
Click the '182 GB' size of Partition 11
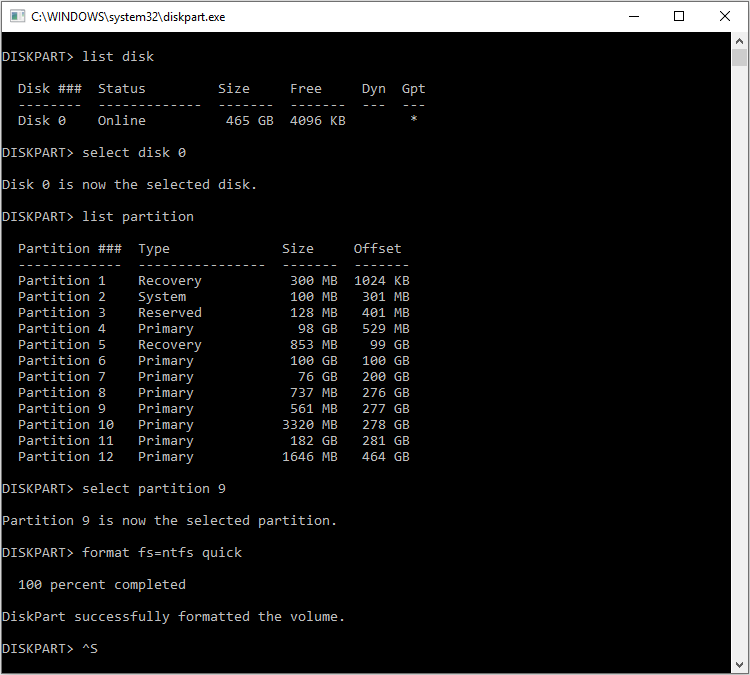(x=314, y=441)
